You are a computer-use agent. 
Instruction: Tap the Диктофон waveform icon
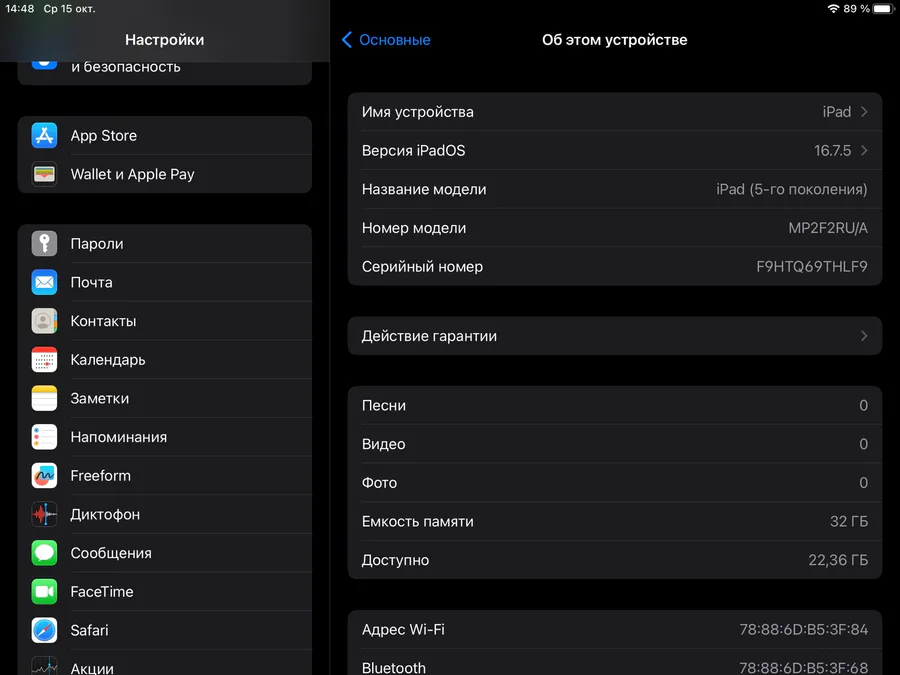tap(44, 514)
